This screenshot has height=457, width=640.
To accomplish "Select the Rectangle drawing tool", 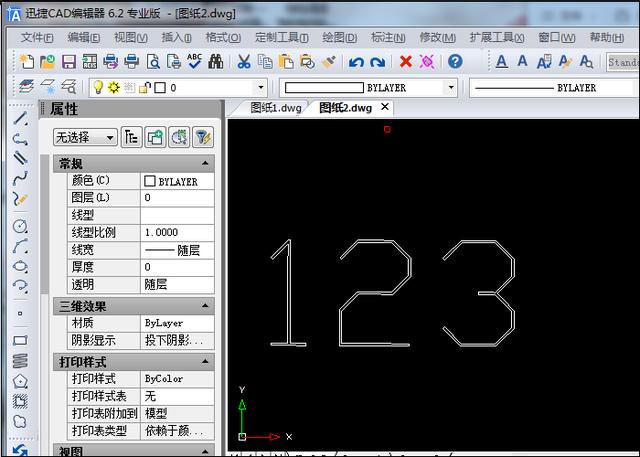I will click(x=20, y=340).
